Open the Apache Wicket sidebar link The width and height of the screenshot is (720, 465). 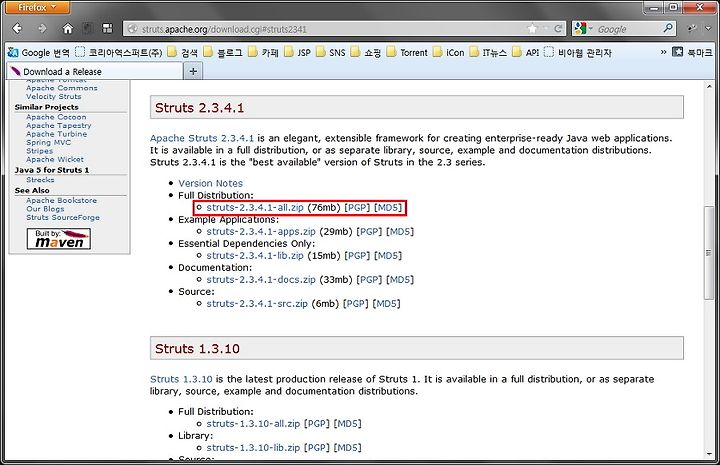pos(55,159)
